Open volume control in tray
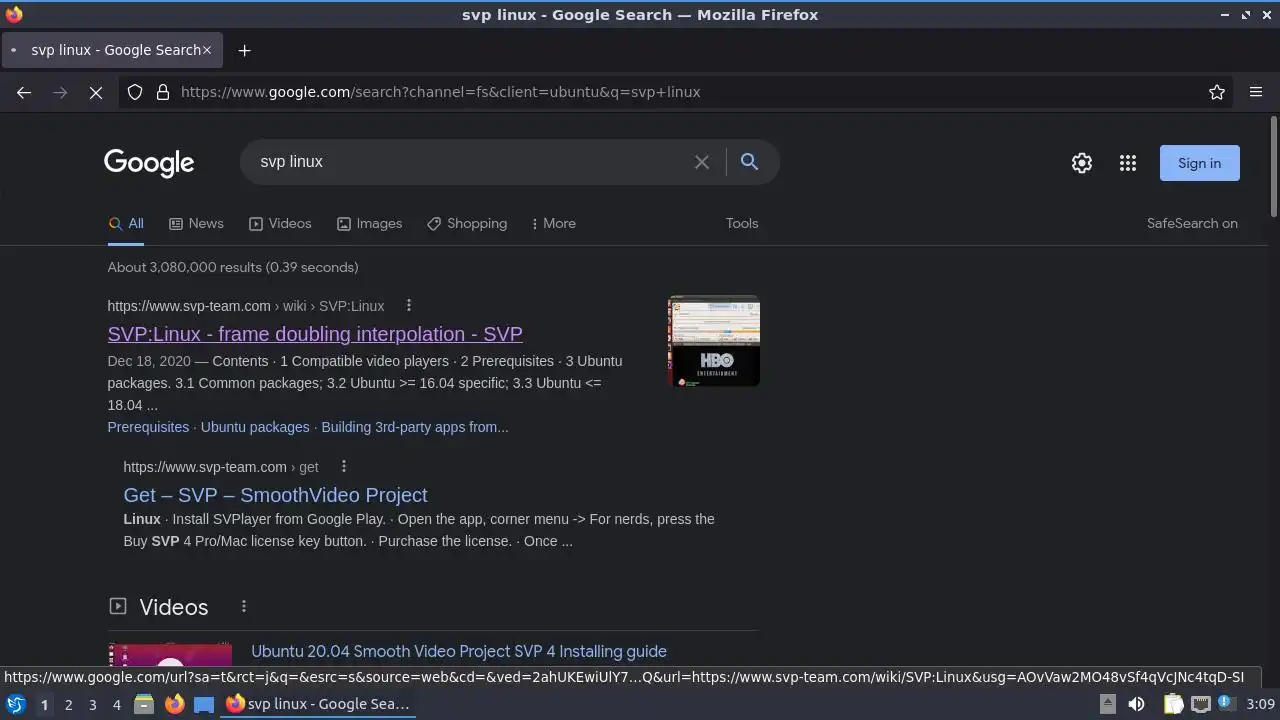The image size is (1280, 720). pos(1136,704)
